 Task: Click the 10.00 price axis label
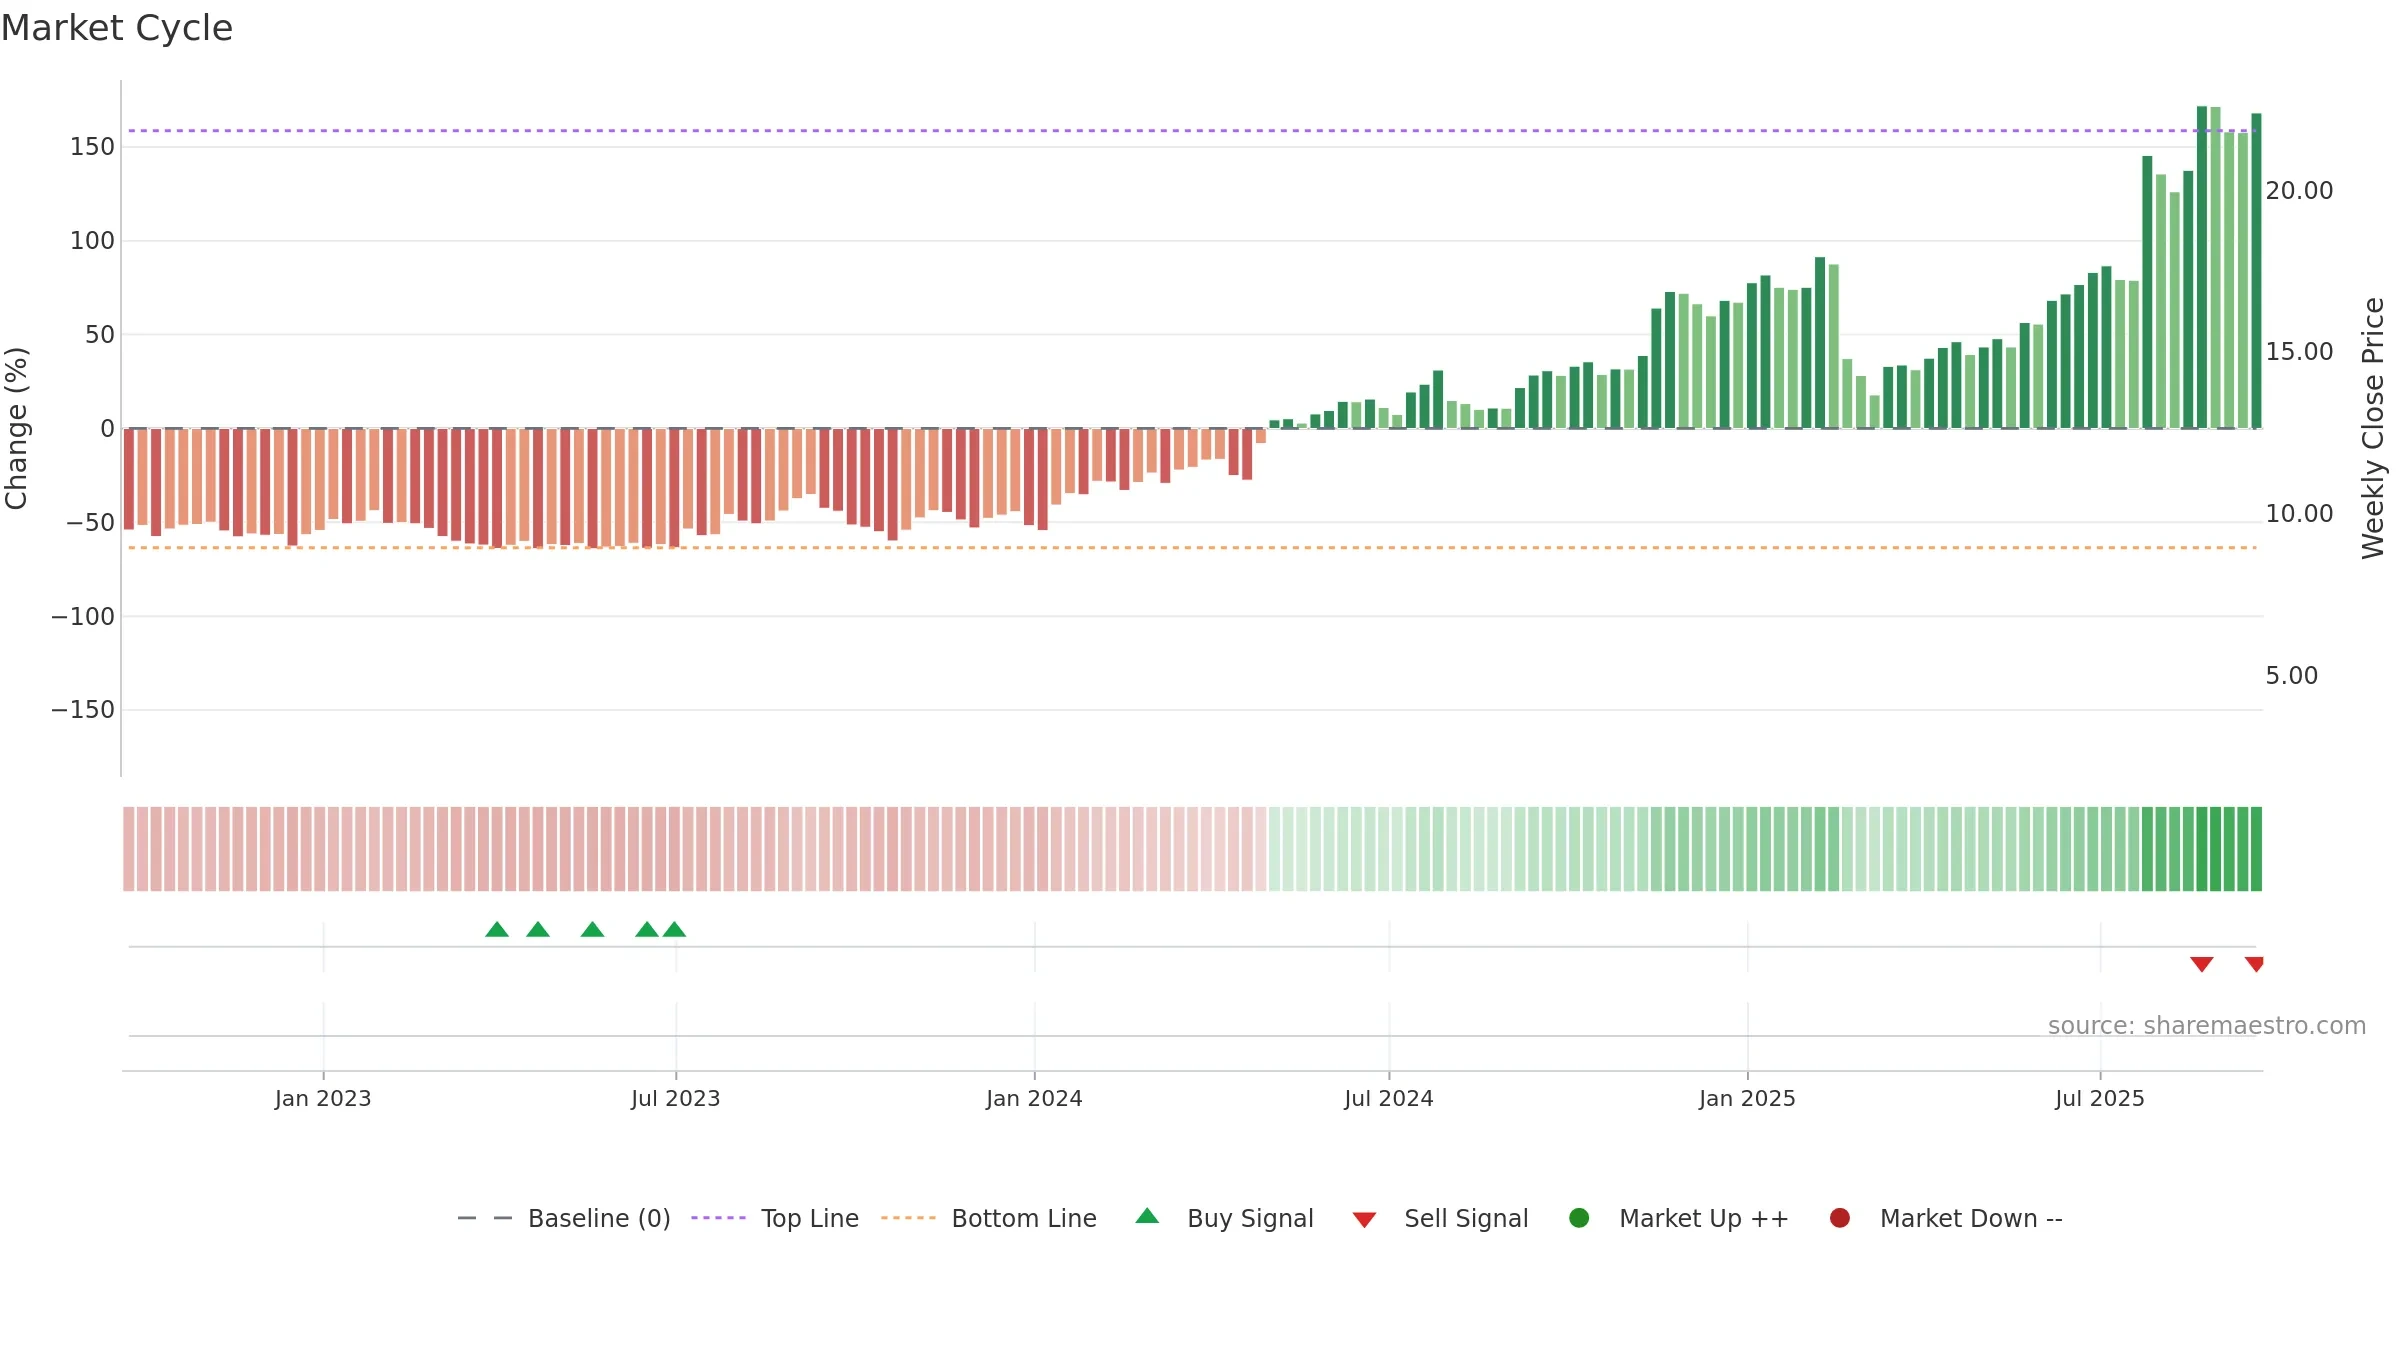click(2299, 514)
